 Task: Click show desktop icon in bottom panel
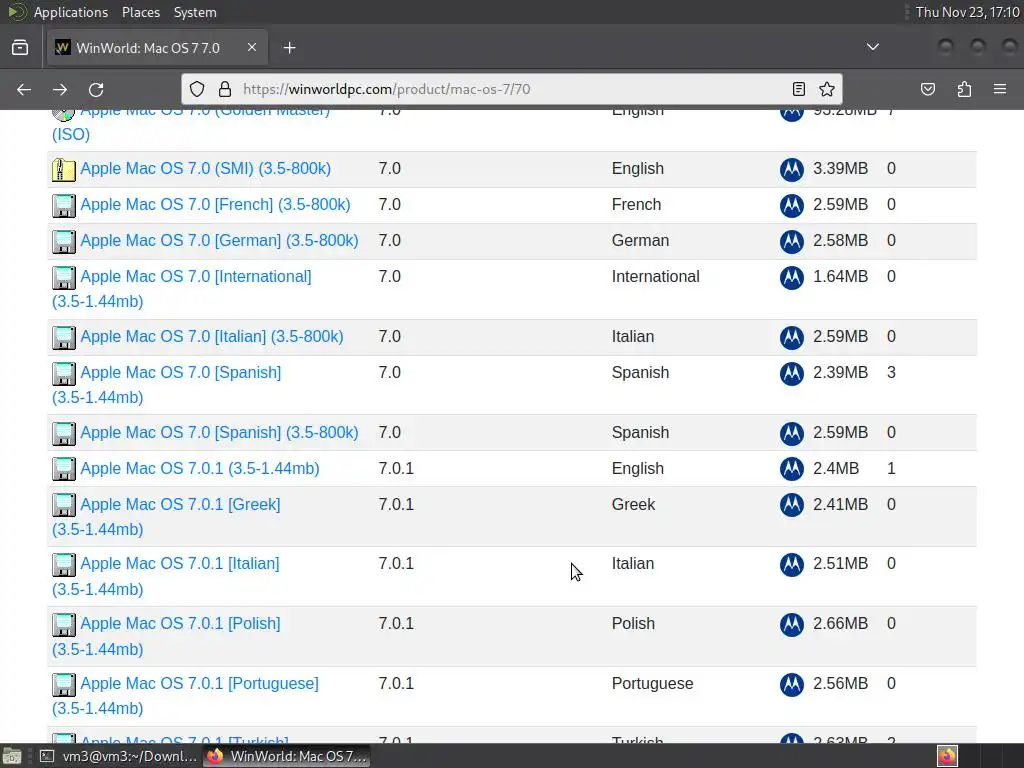[x=12, y=756]
